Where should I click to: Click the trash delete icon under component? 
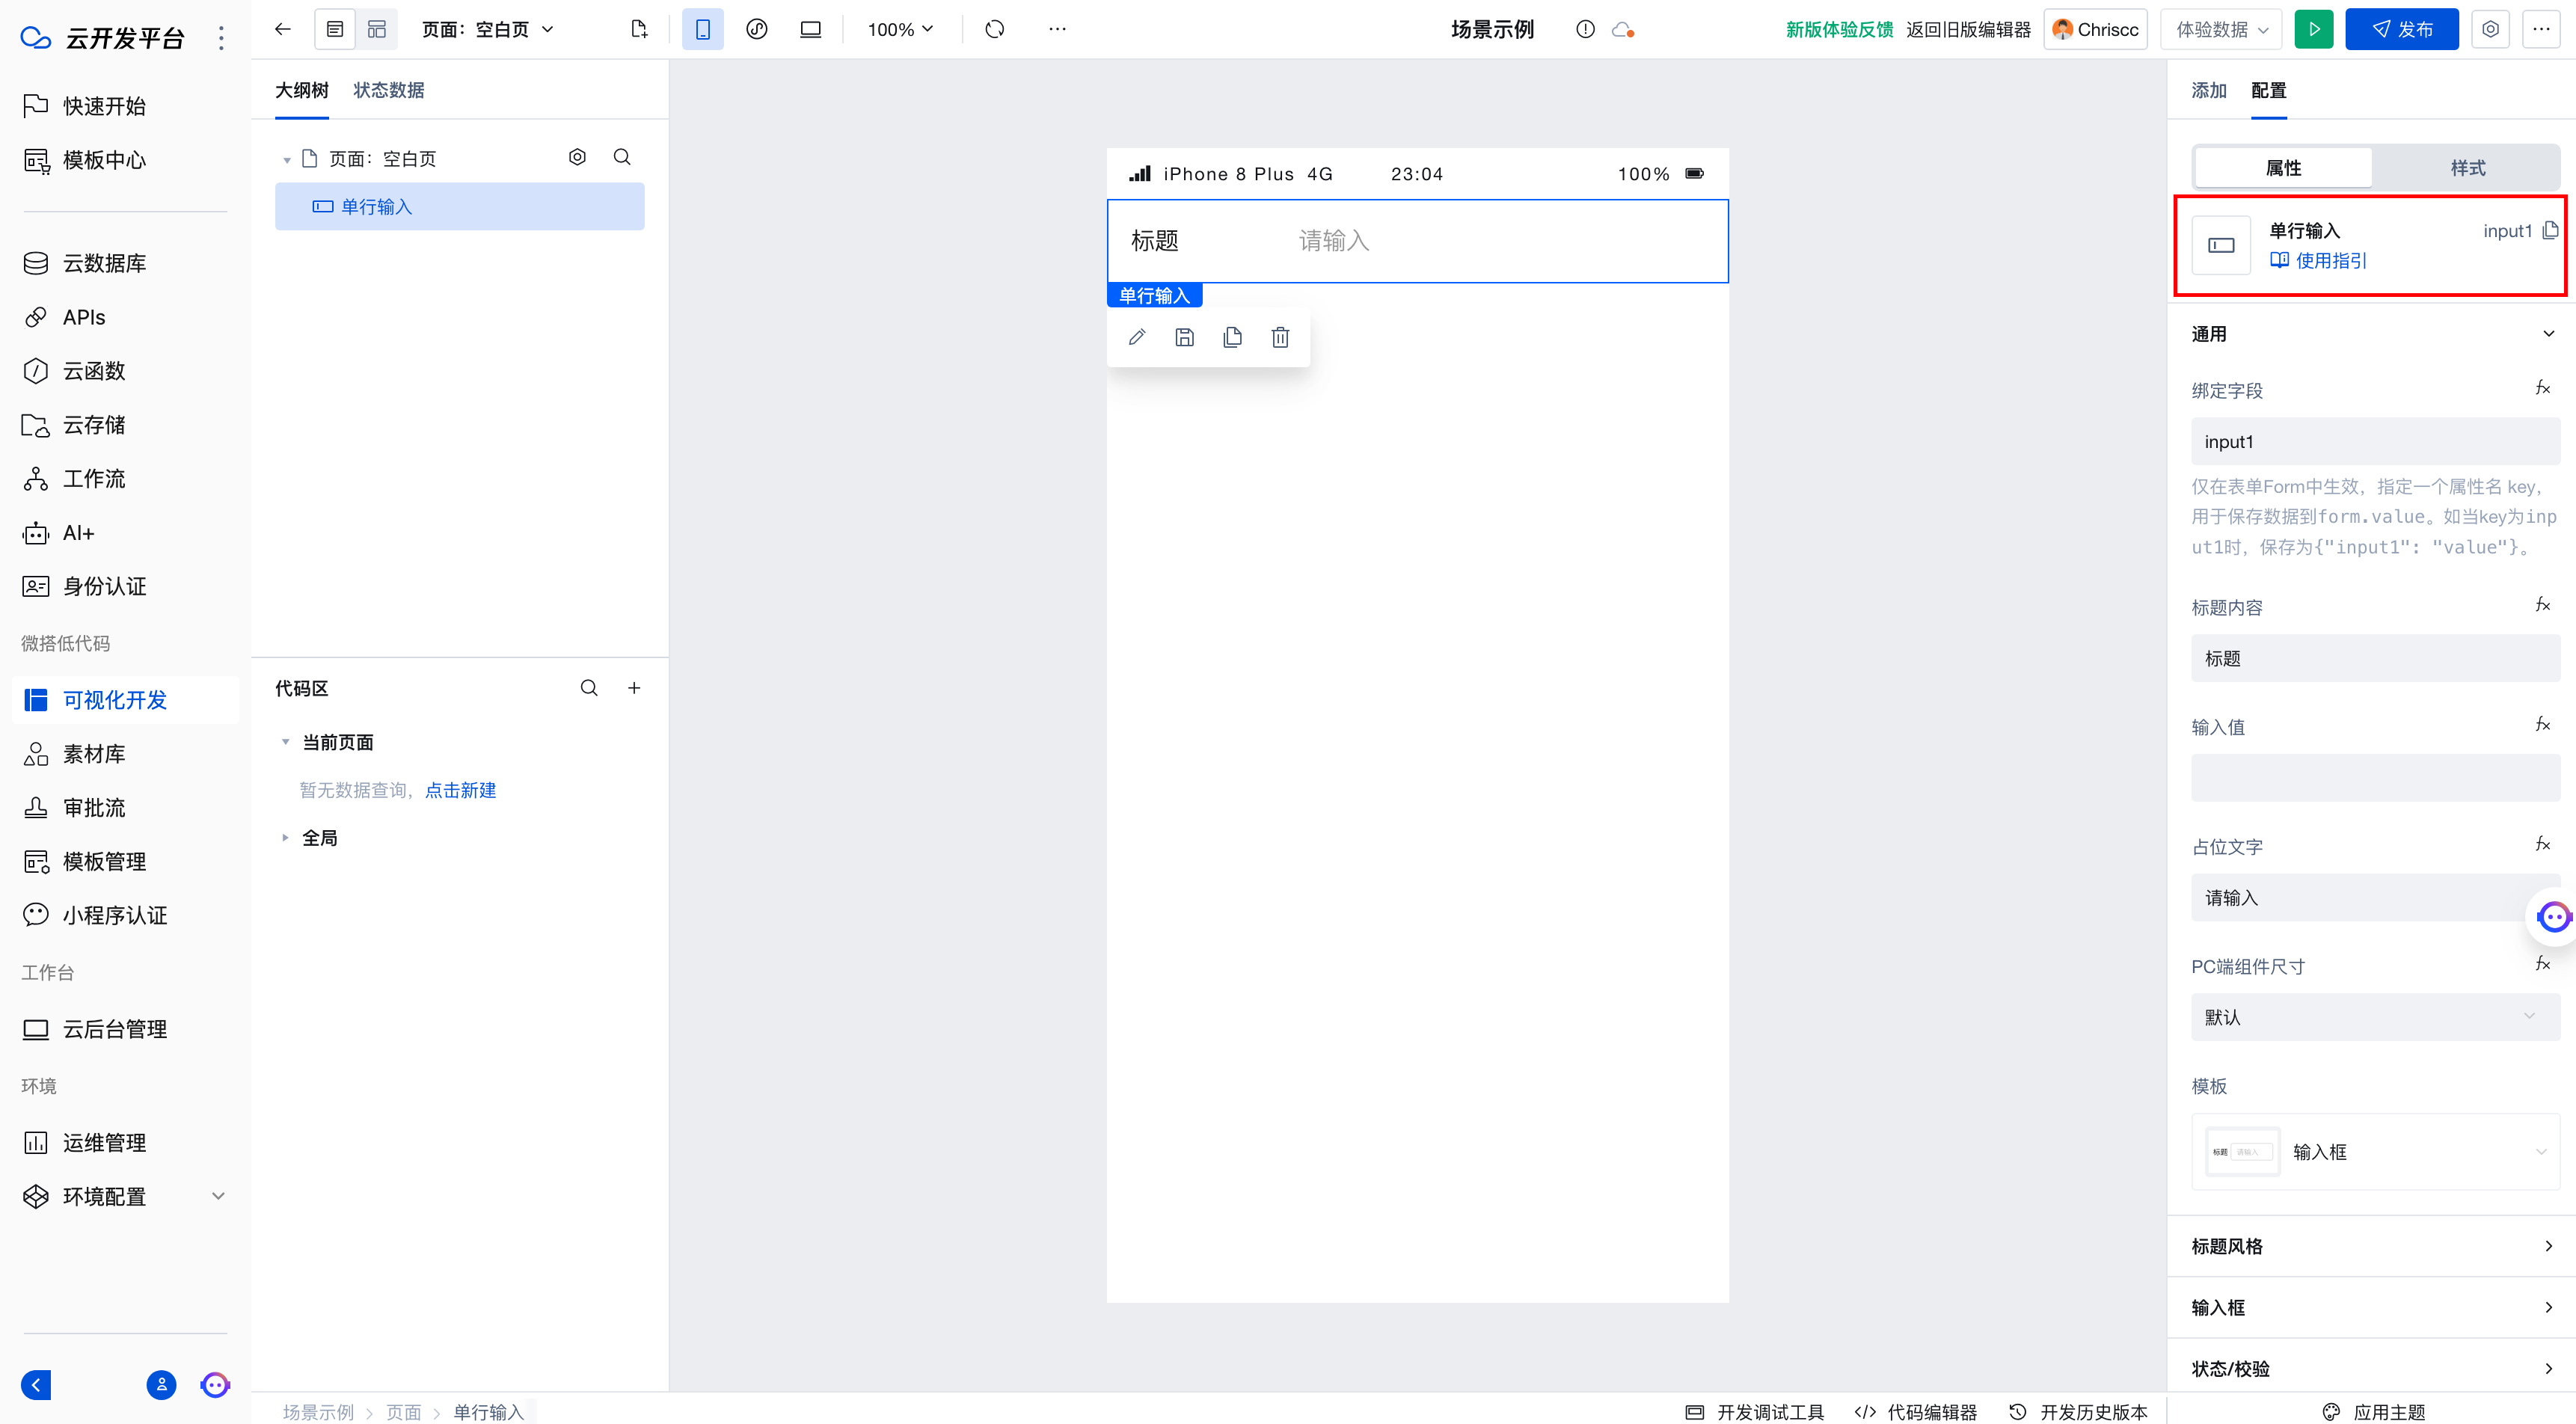[x=1280, y=337]
